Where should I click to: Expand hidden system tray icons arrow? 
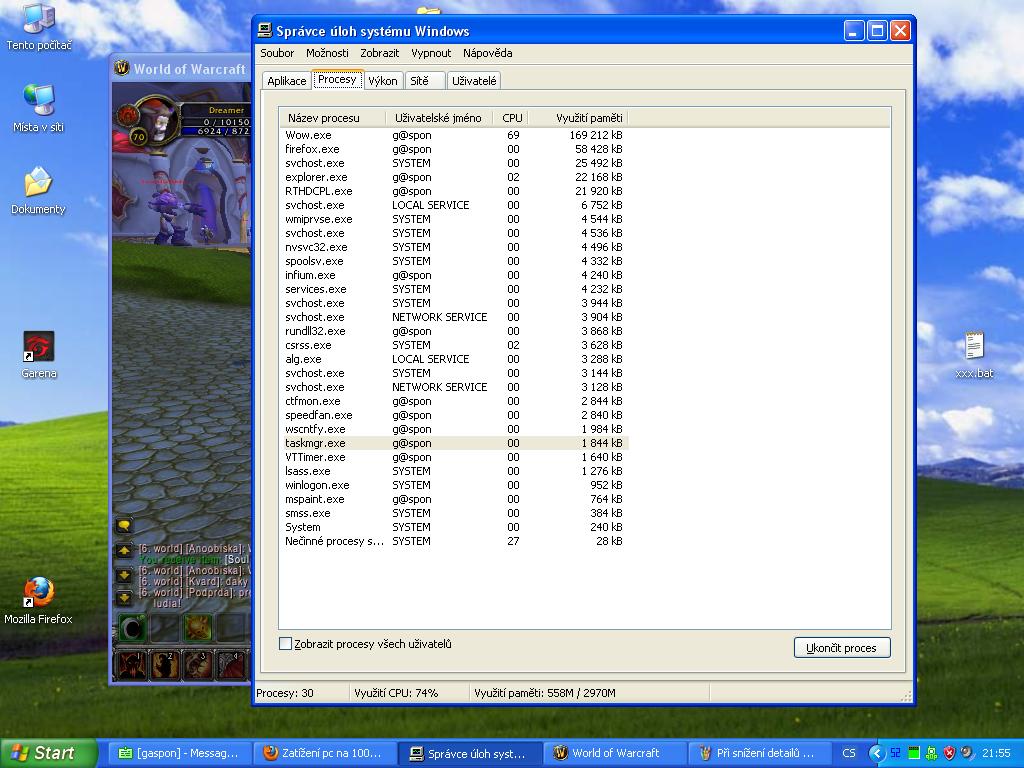[876, 753]
